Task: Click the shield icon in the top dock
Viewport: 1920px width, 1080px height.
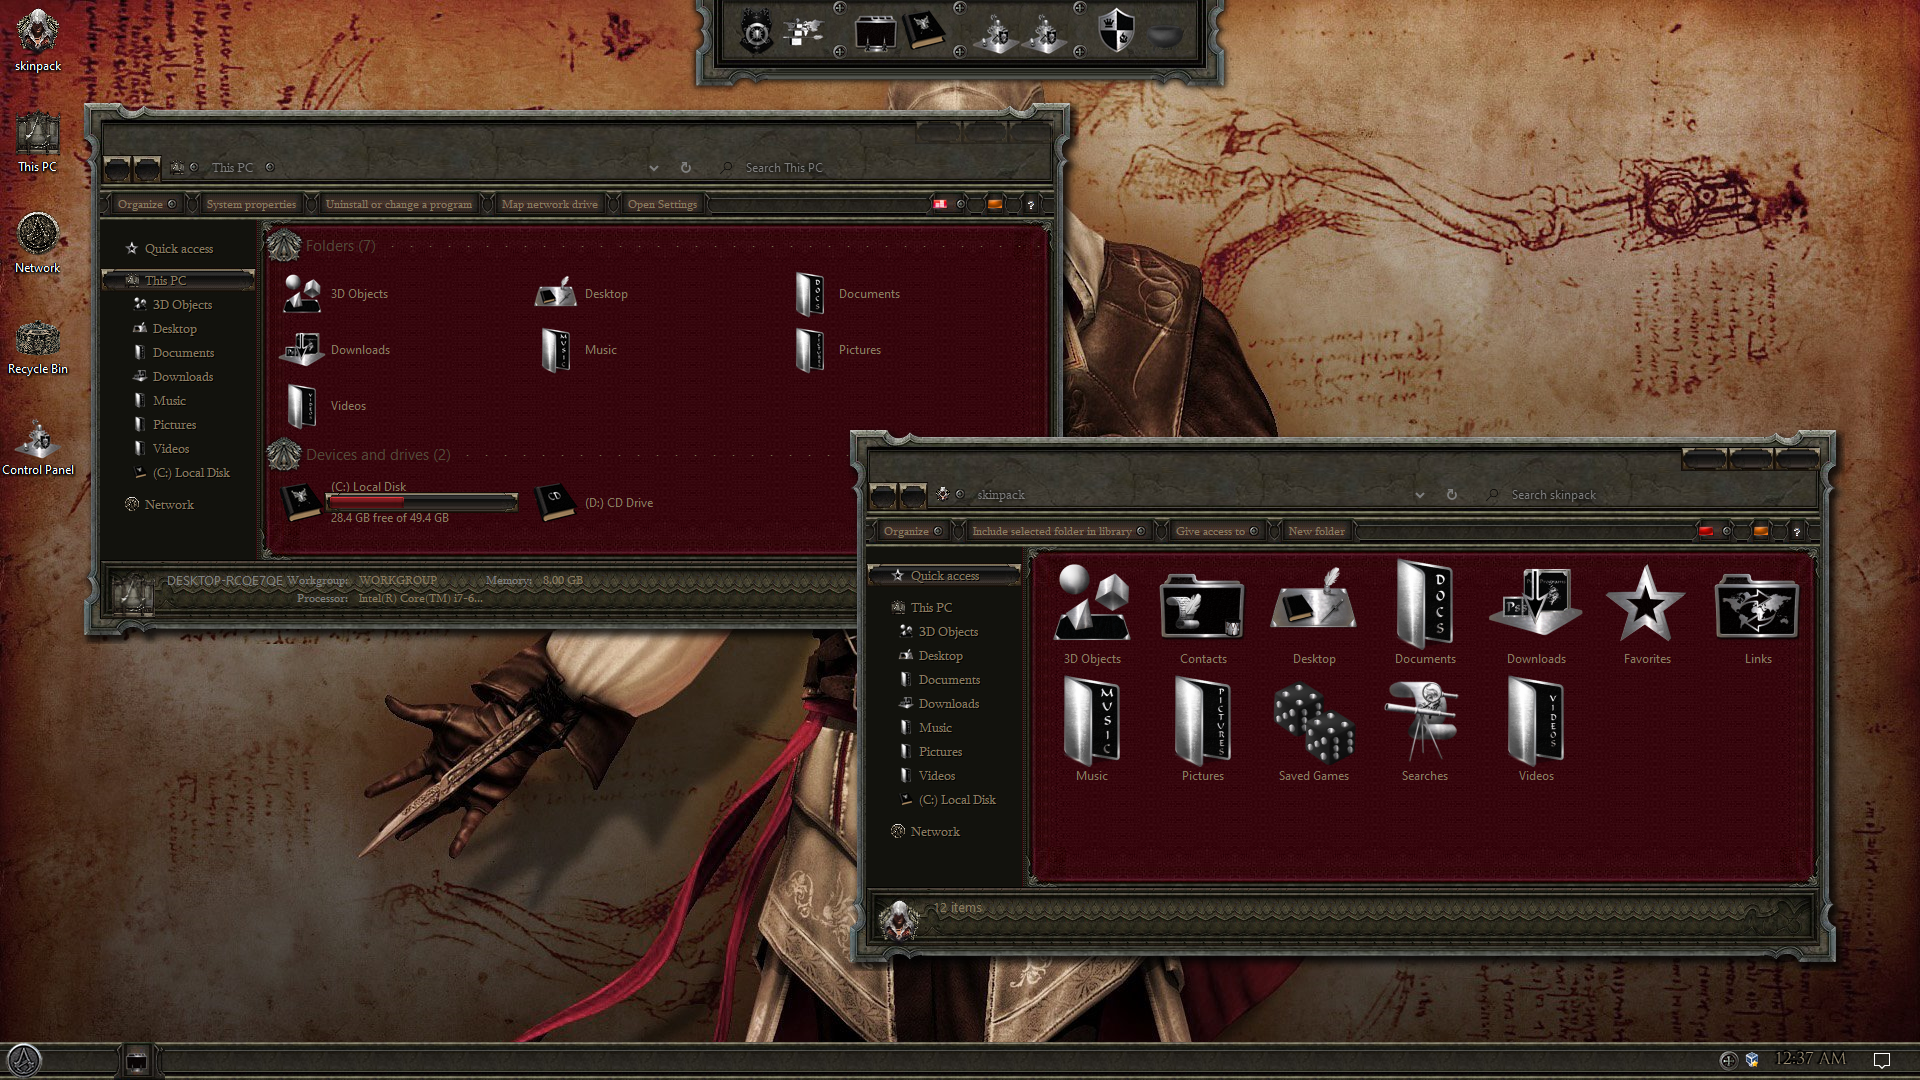Action: point(1116,32)
